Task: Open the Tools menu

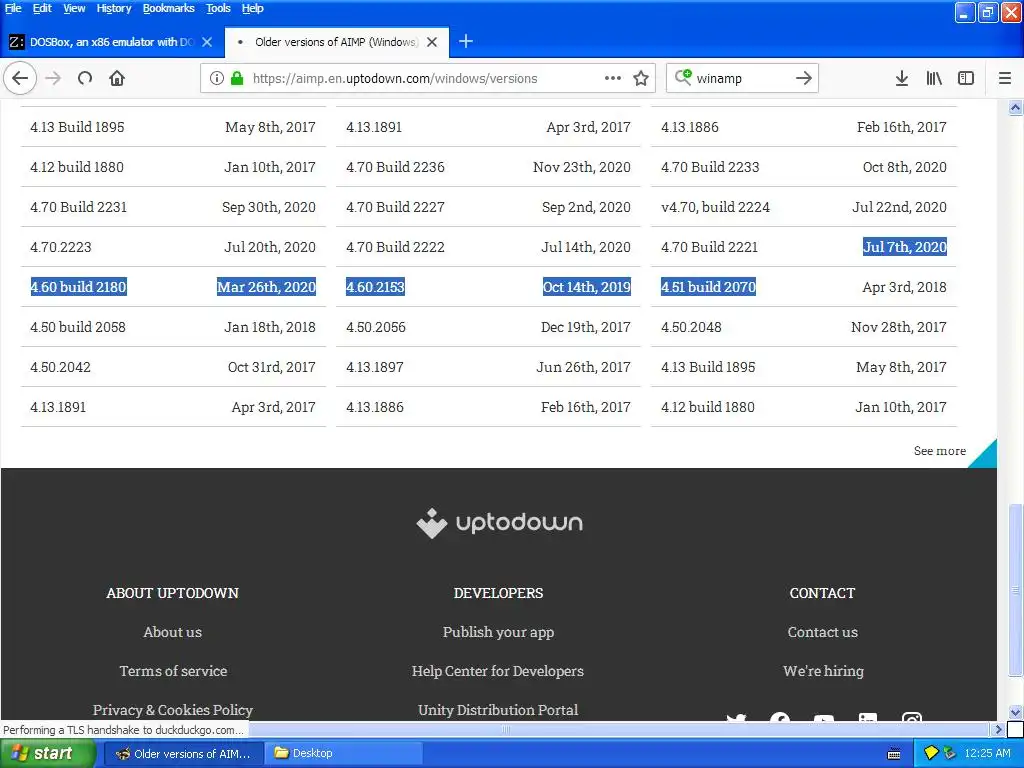Action: (x=218, y=8)
